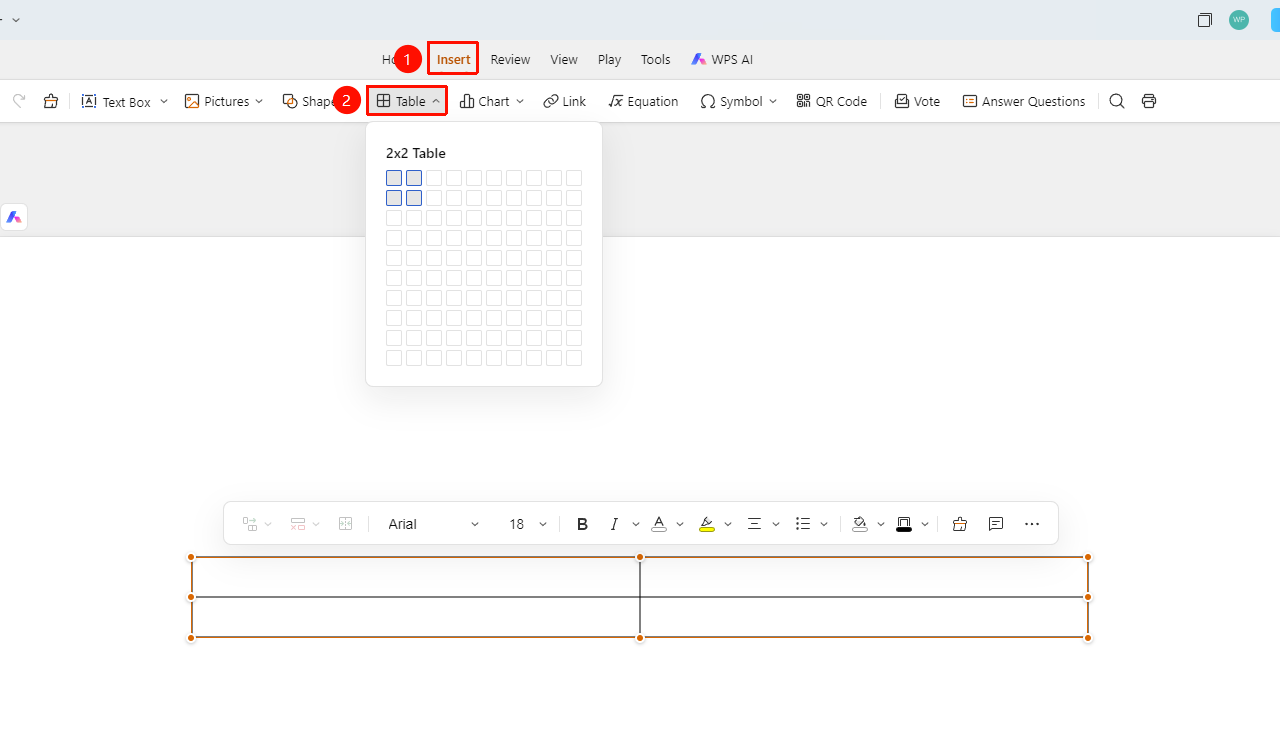The height and width of the screenshot is (750, 1280).
Task: Apply the font color button
Action: point(659,524)
